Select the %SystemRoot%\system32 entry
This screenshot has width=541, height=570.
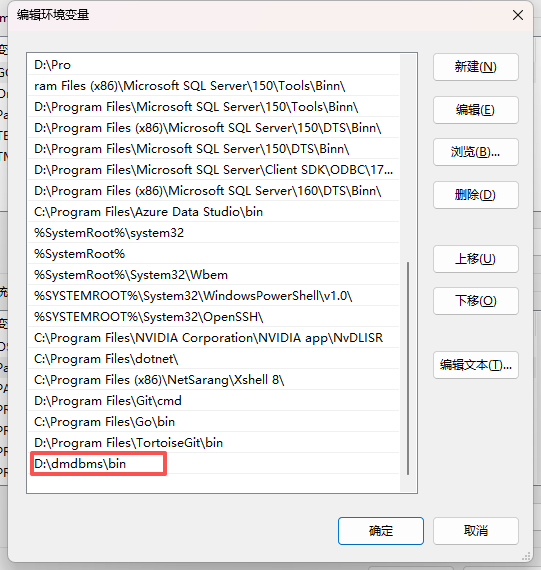[x=214, y=233]
